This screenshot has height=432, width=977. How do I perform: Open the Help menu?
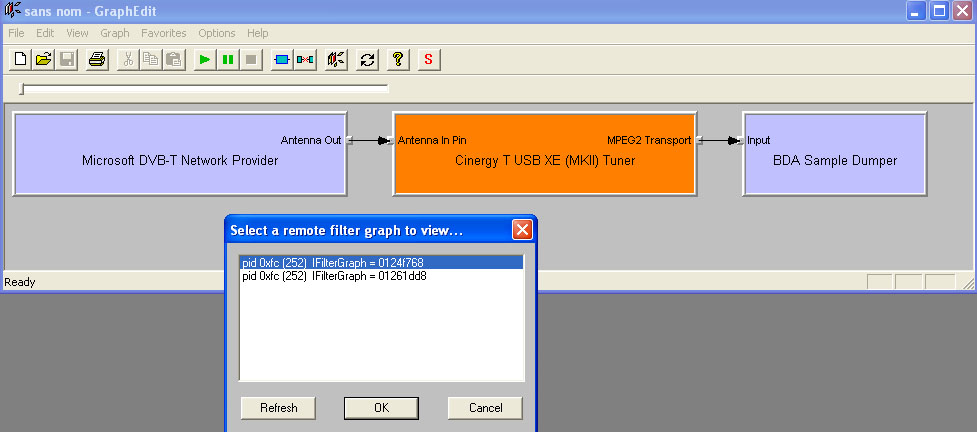257,33
